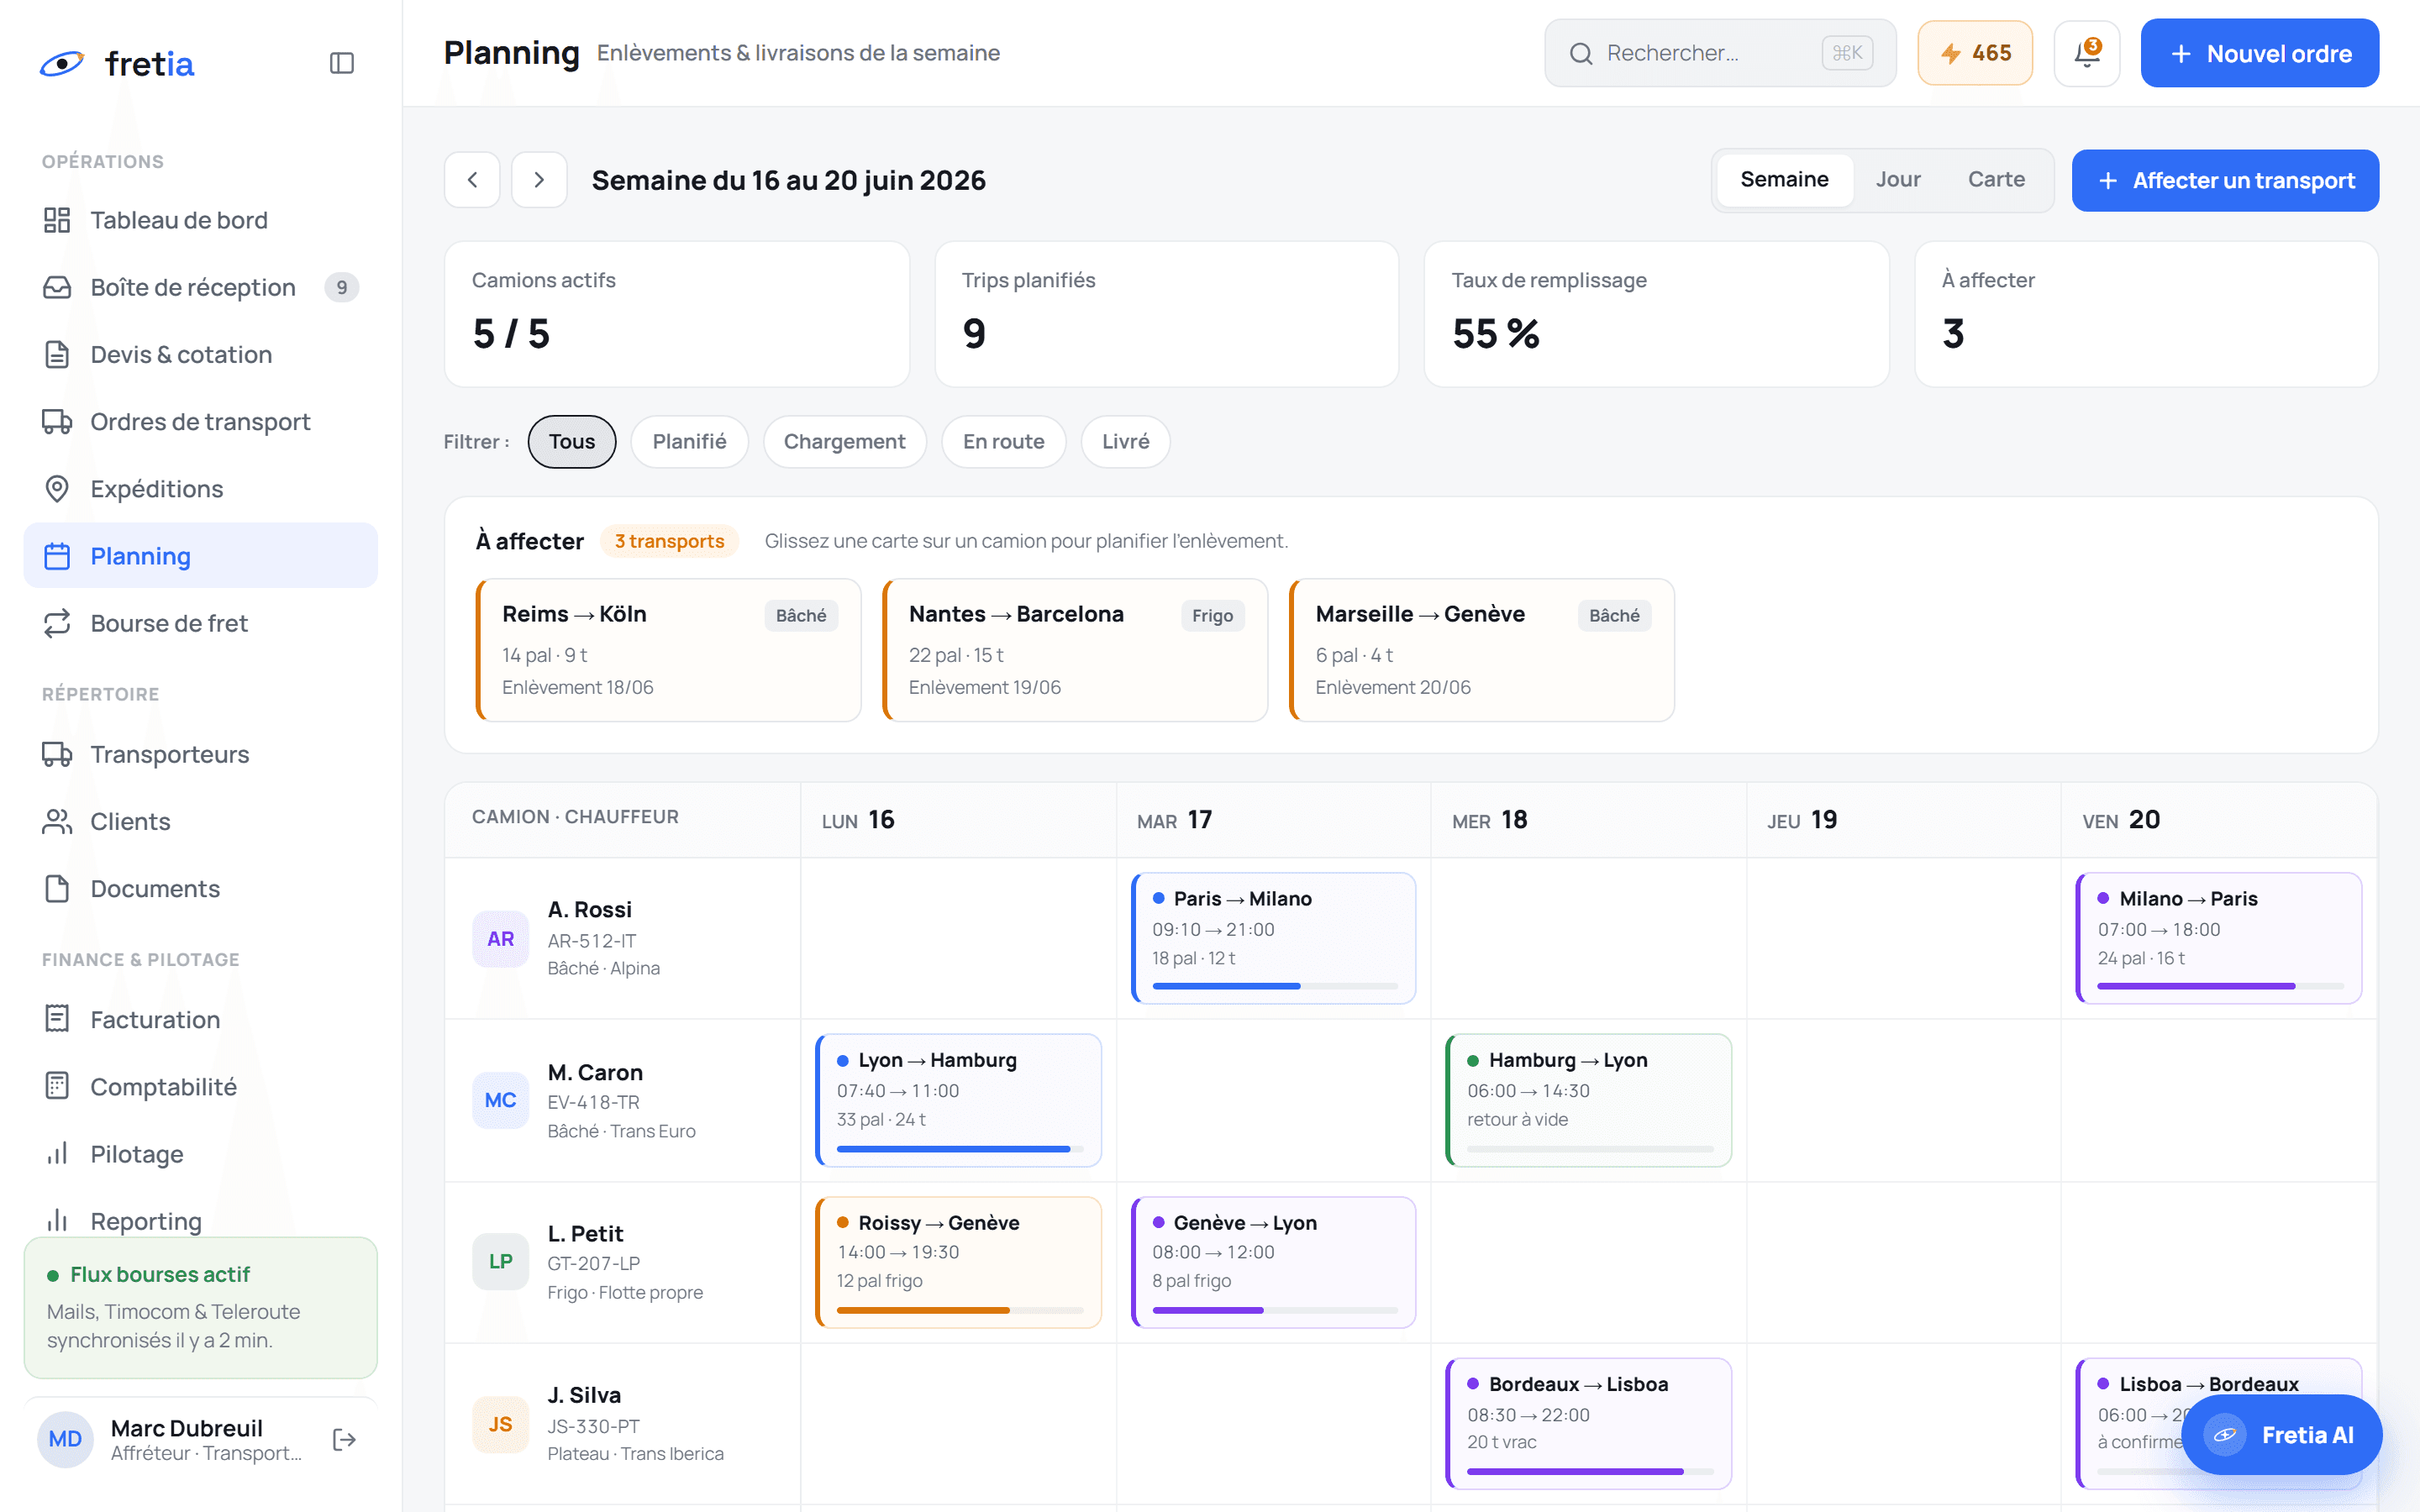The width and height of the screenshot is (2420, 1512).
Task: Click the MER 18 column header
Action: (x=1589, y=820)
